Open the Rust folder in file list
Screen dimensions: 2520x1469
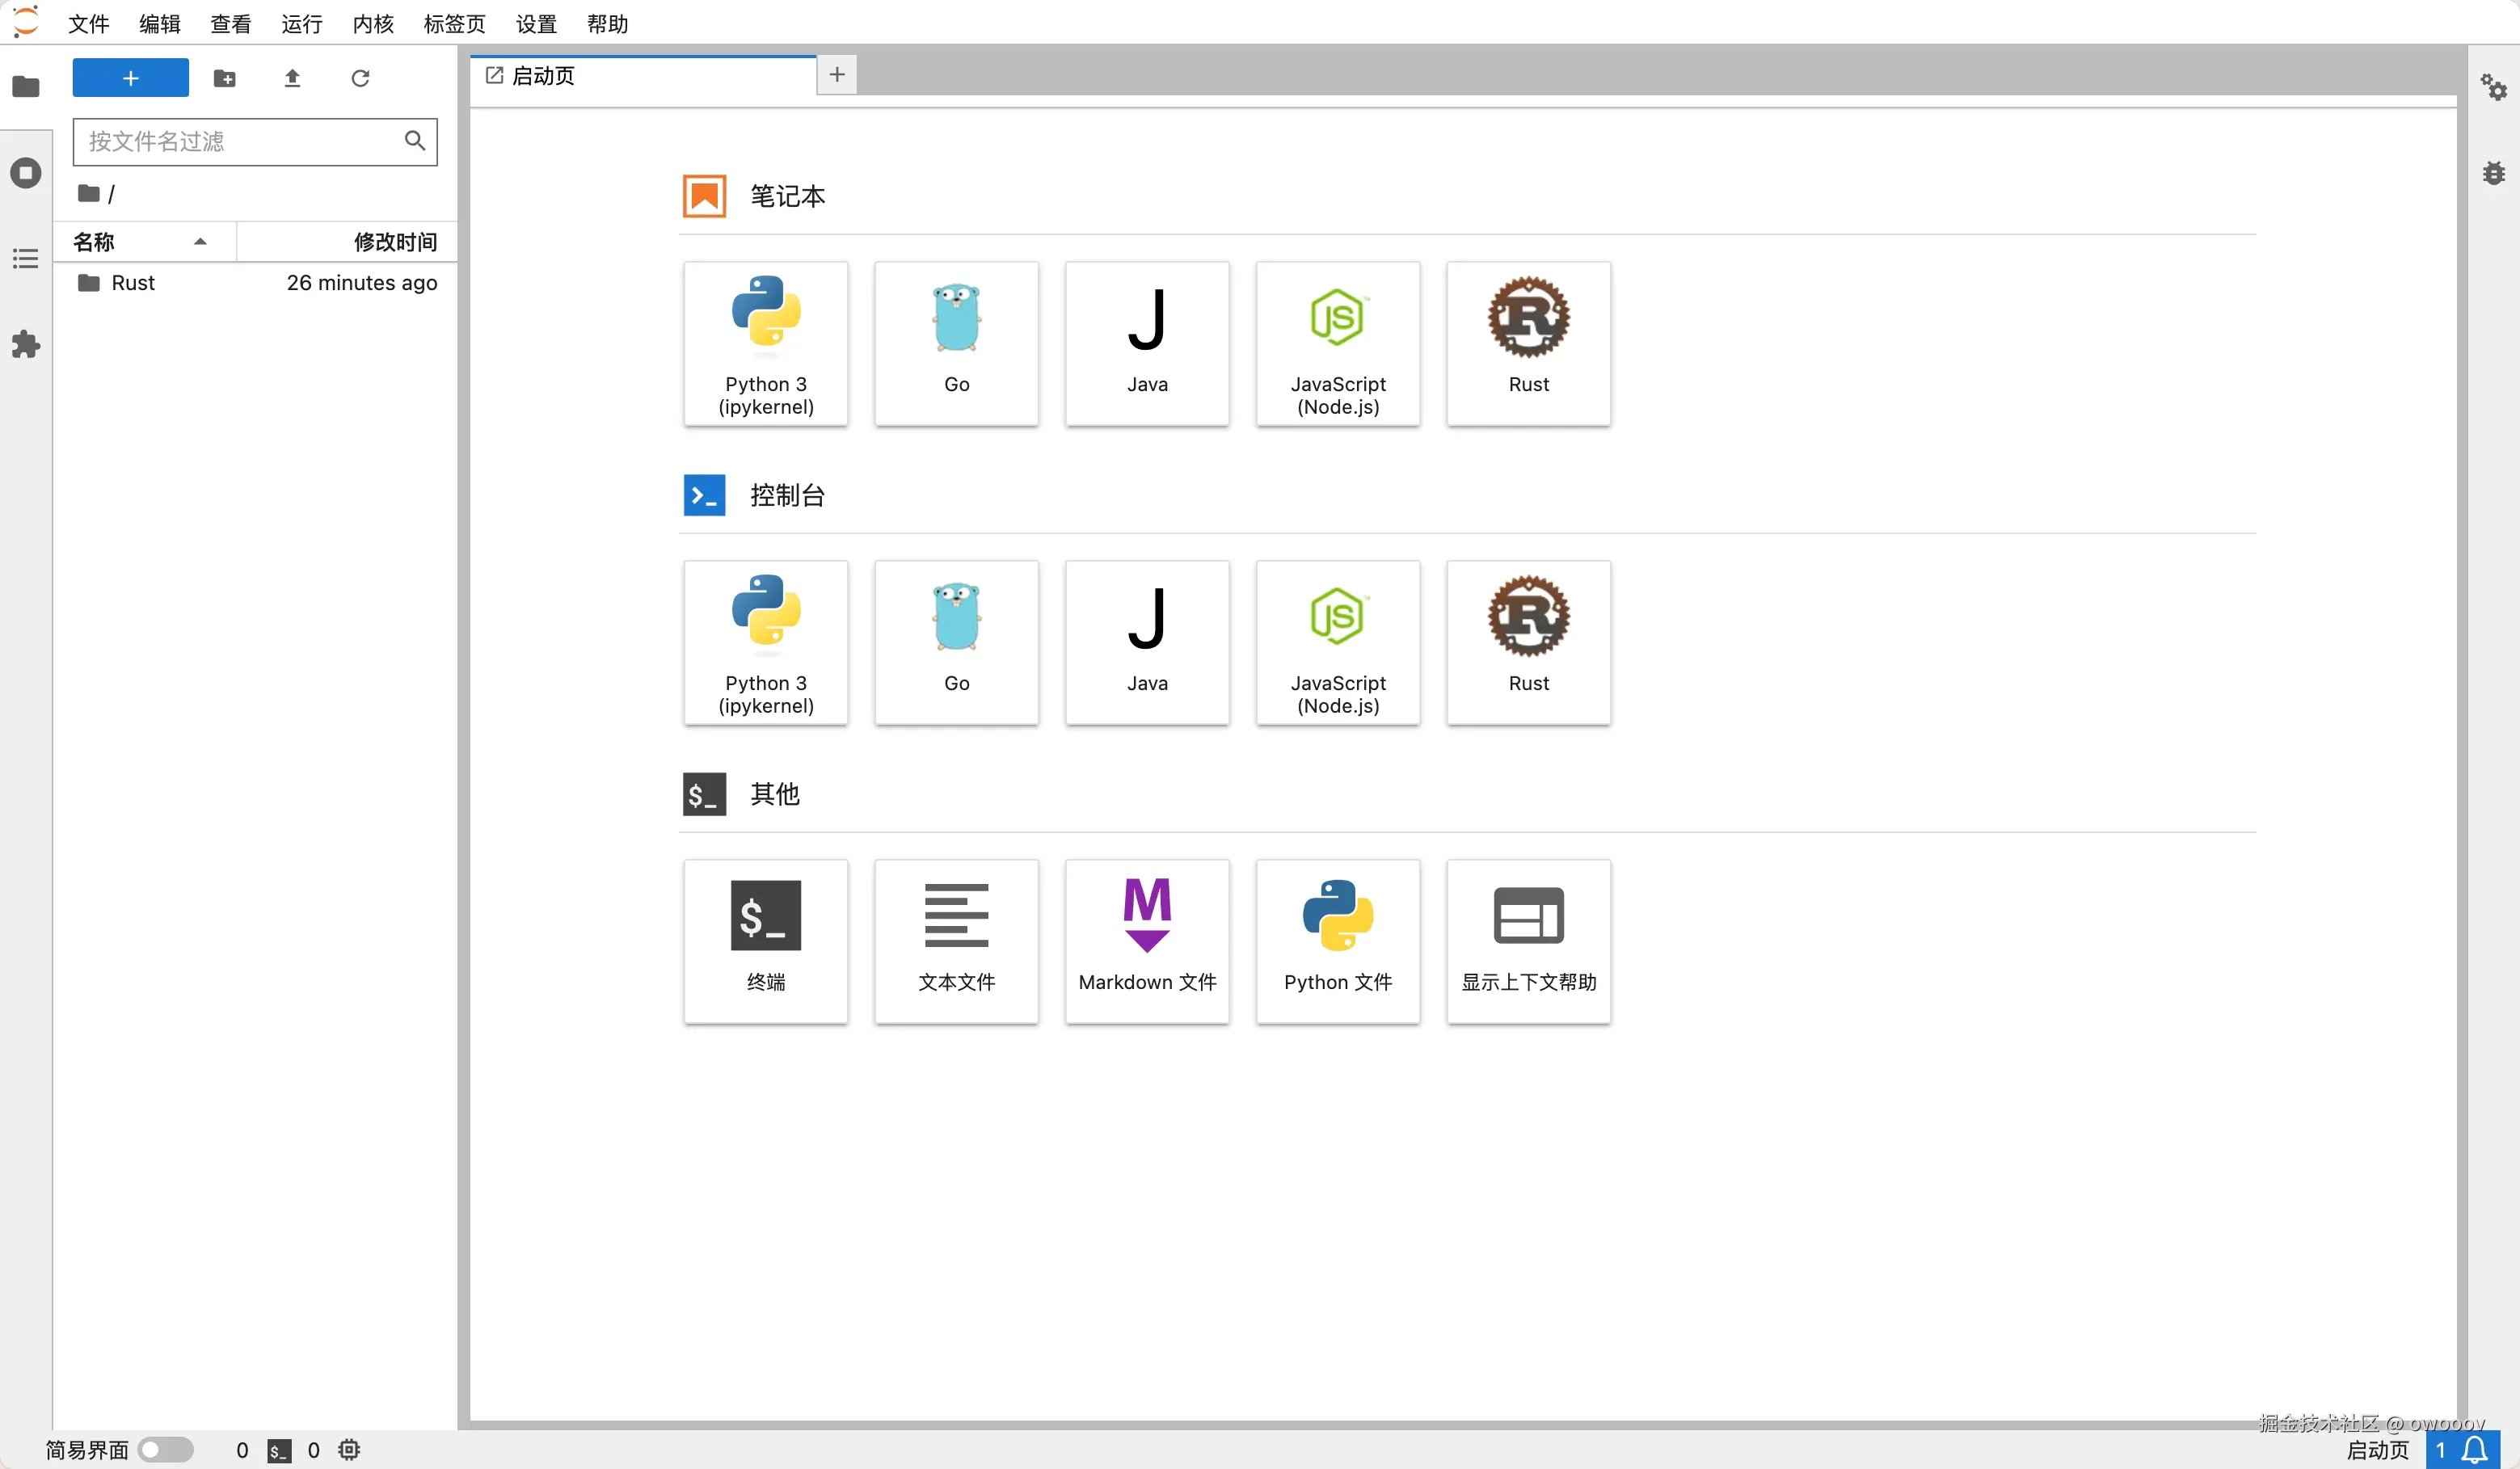tap(132, 283)
